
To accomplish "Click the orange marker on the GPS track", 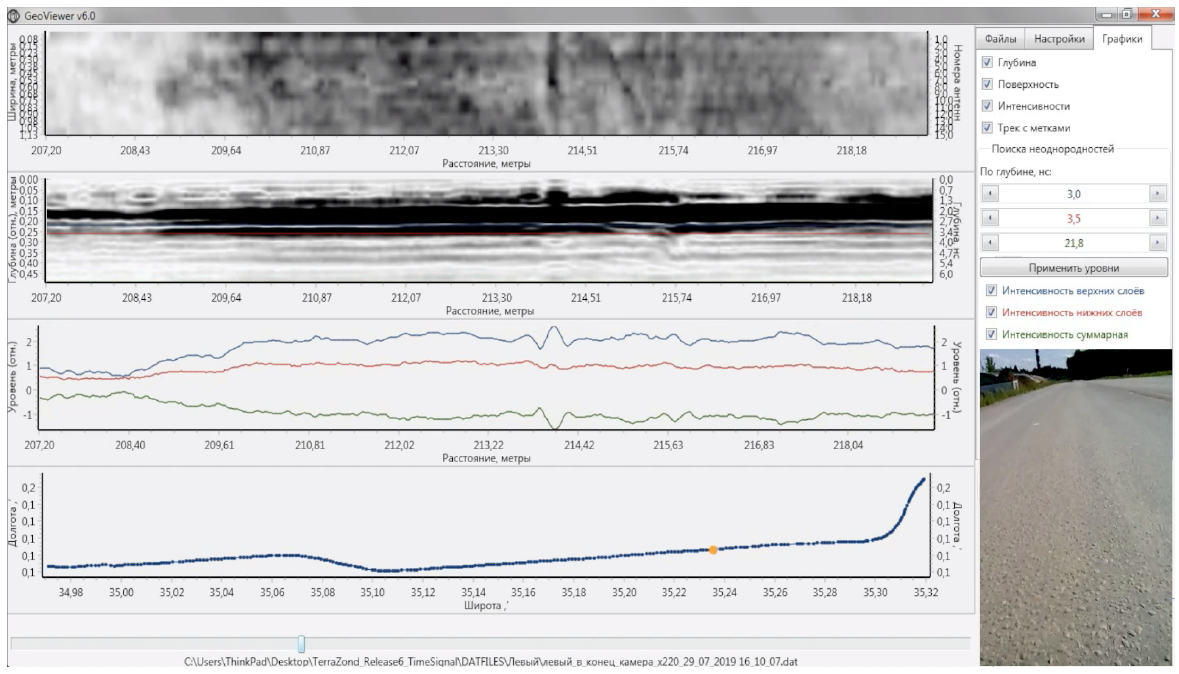I will (713, 550).
